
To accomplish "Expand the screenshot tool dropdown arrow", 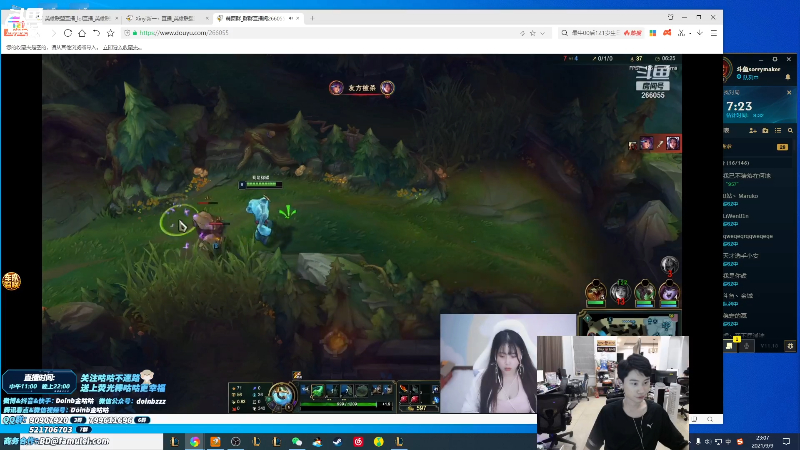I will coord(690,33).
